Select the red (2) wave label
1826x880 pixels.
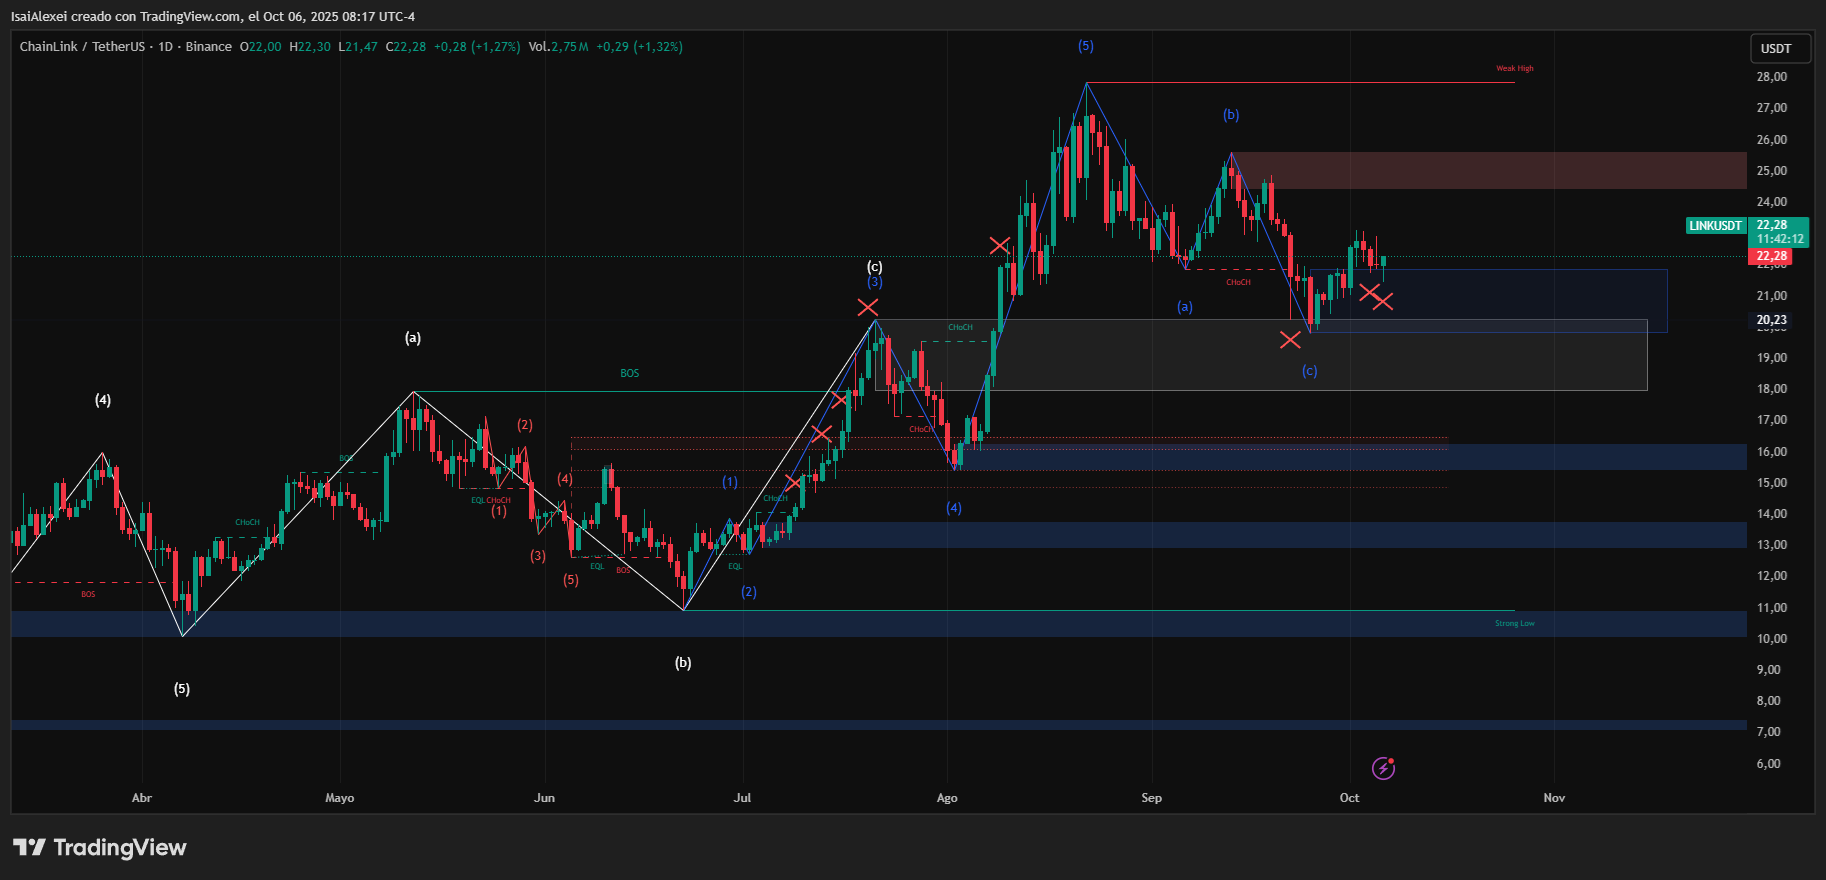[x=525, y=425]
